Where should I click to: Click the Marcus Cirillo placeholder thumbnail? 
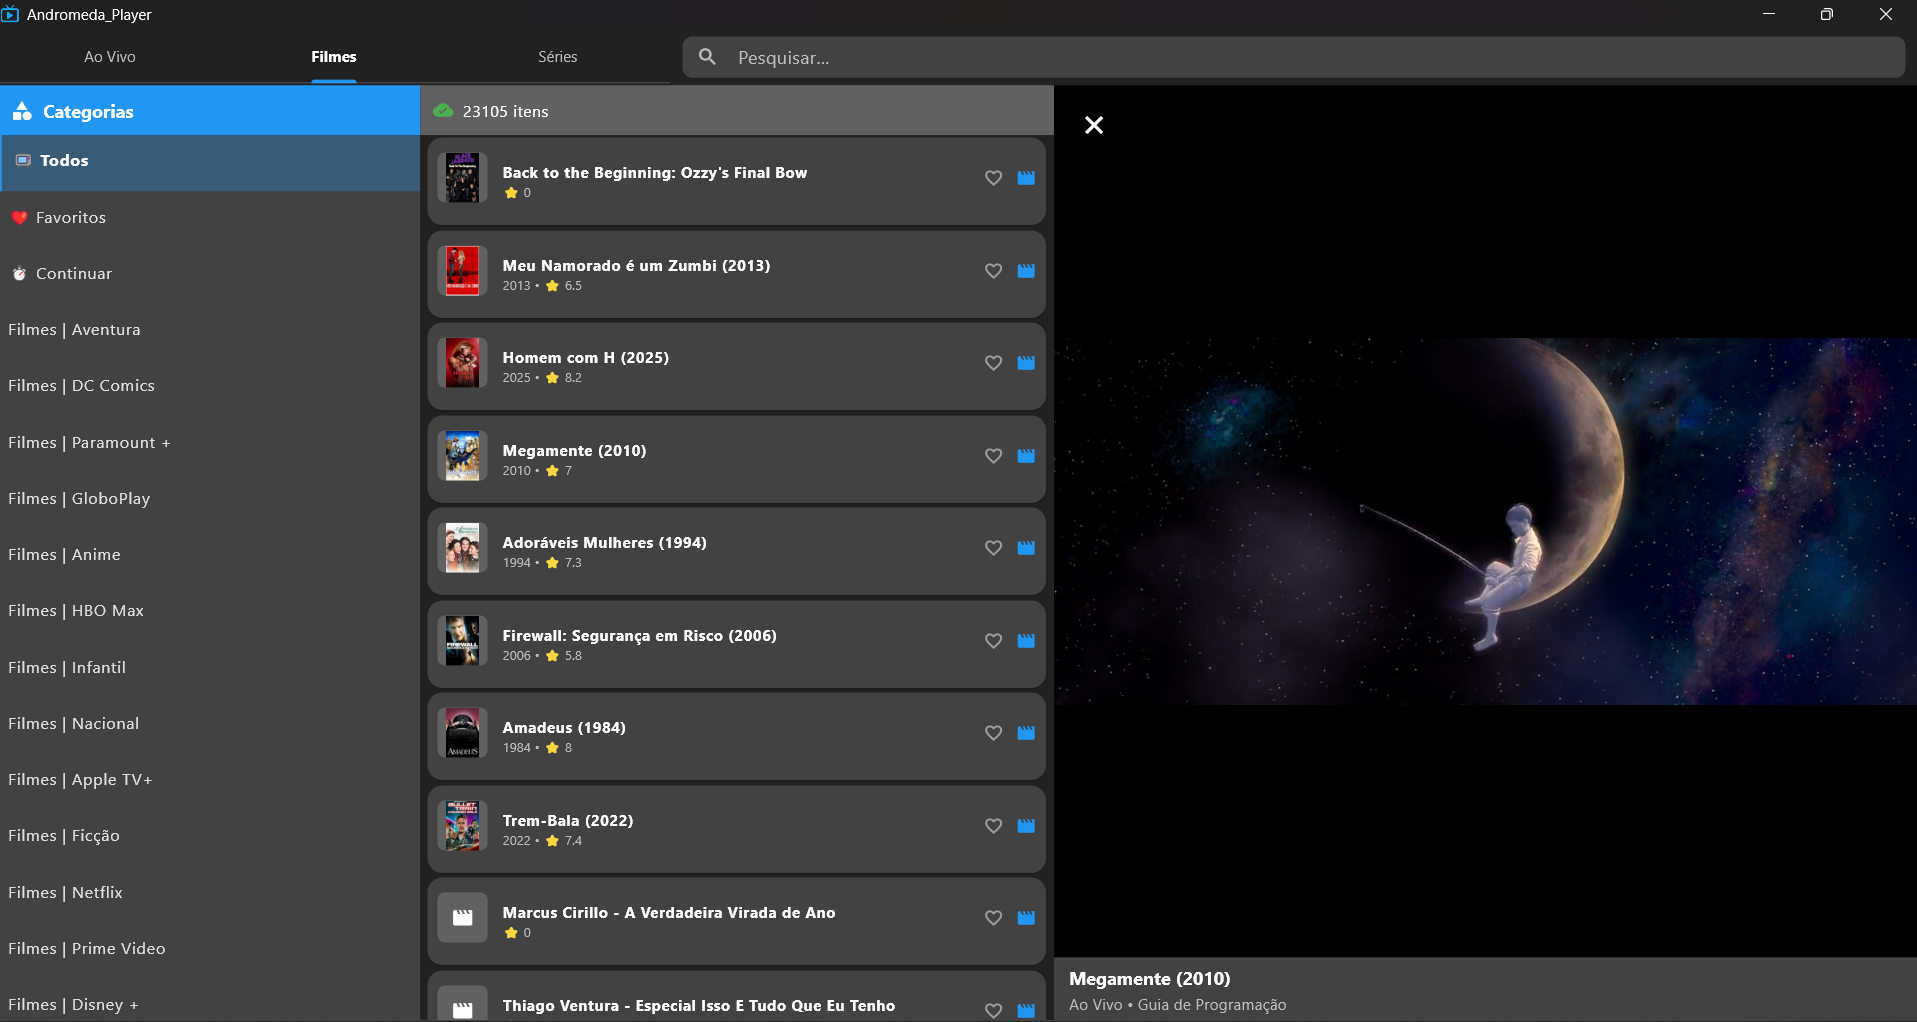[x=462, y=918]
